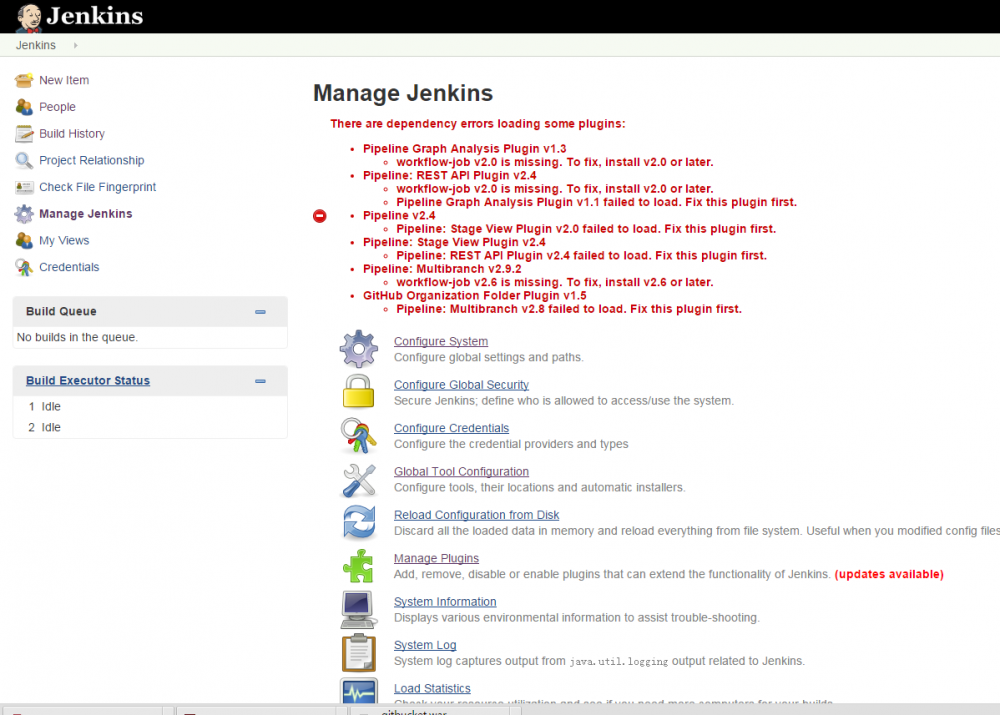
Task: Click the Global Tool Configuration wrench icon
Action: click(358, 480)
